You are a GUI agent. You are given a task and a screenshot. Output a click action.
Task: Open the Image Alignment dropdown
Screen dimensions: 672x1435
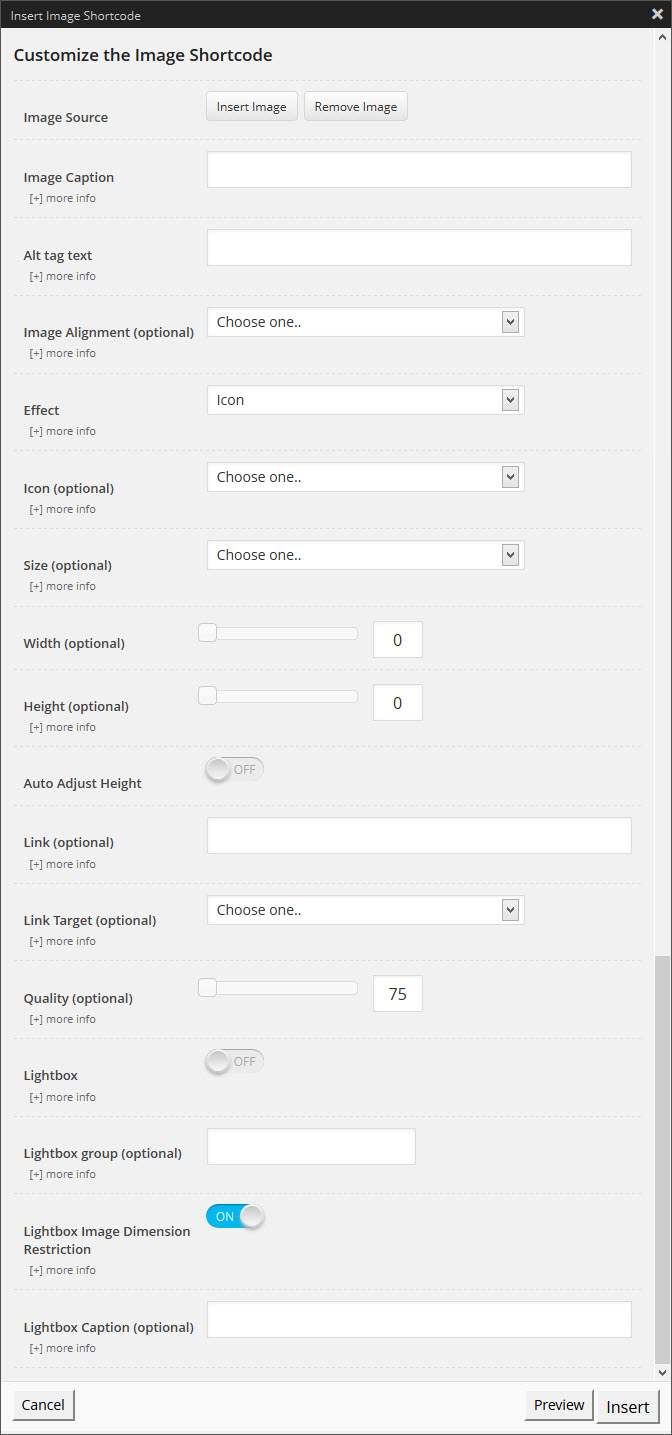365,322
